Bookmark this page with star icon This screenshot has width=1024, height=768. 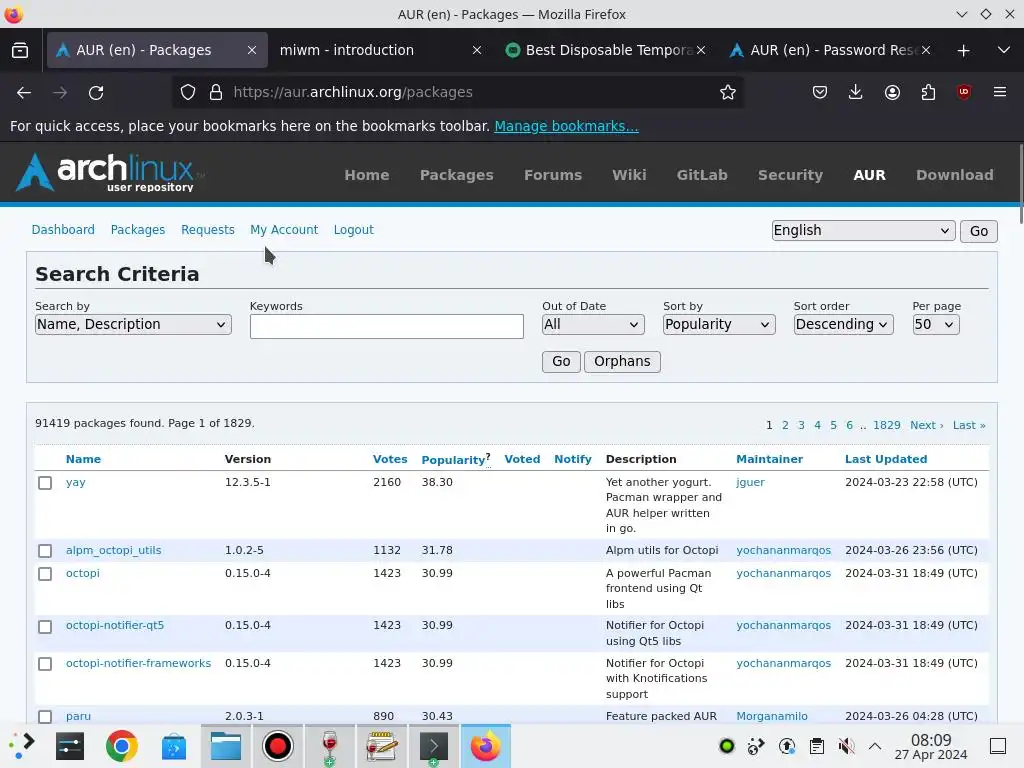tap(728, 93)
